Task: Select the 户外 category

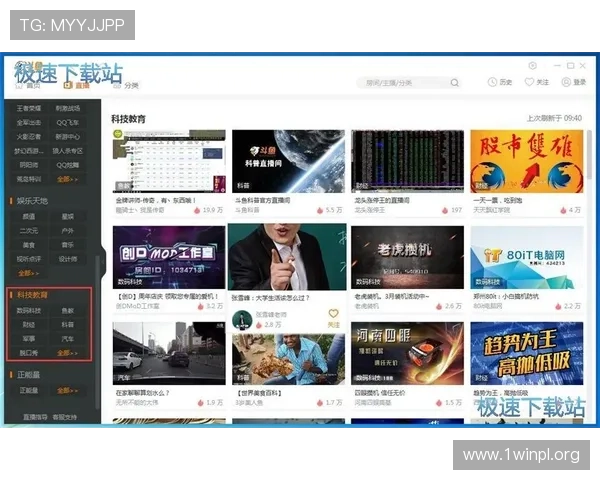Action: 68,231
